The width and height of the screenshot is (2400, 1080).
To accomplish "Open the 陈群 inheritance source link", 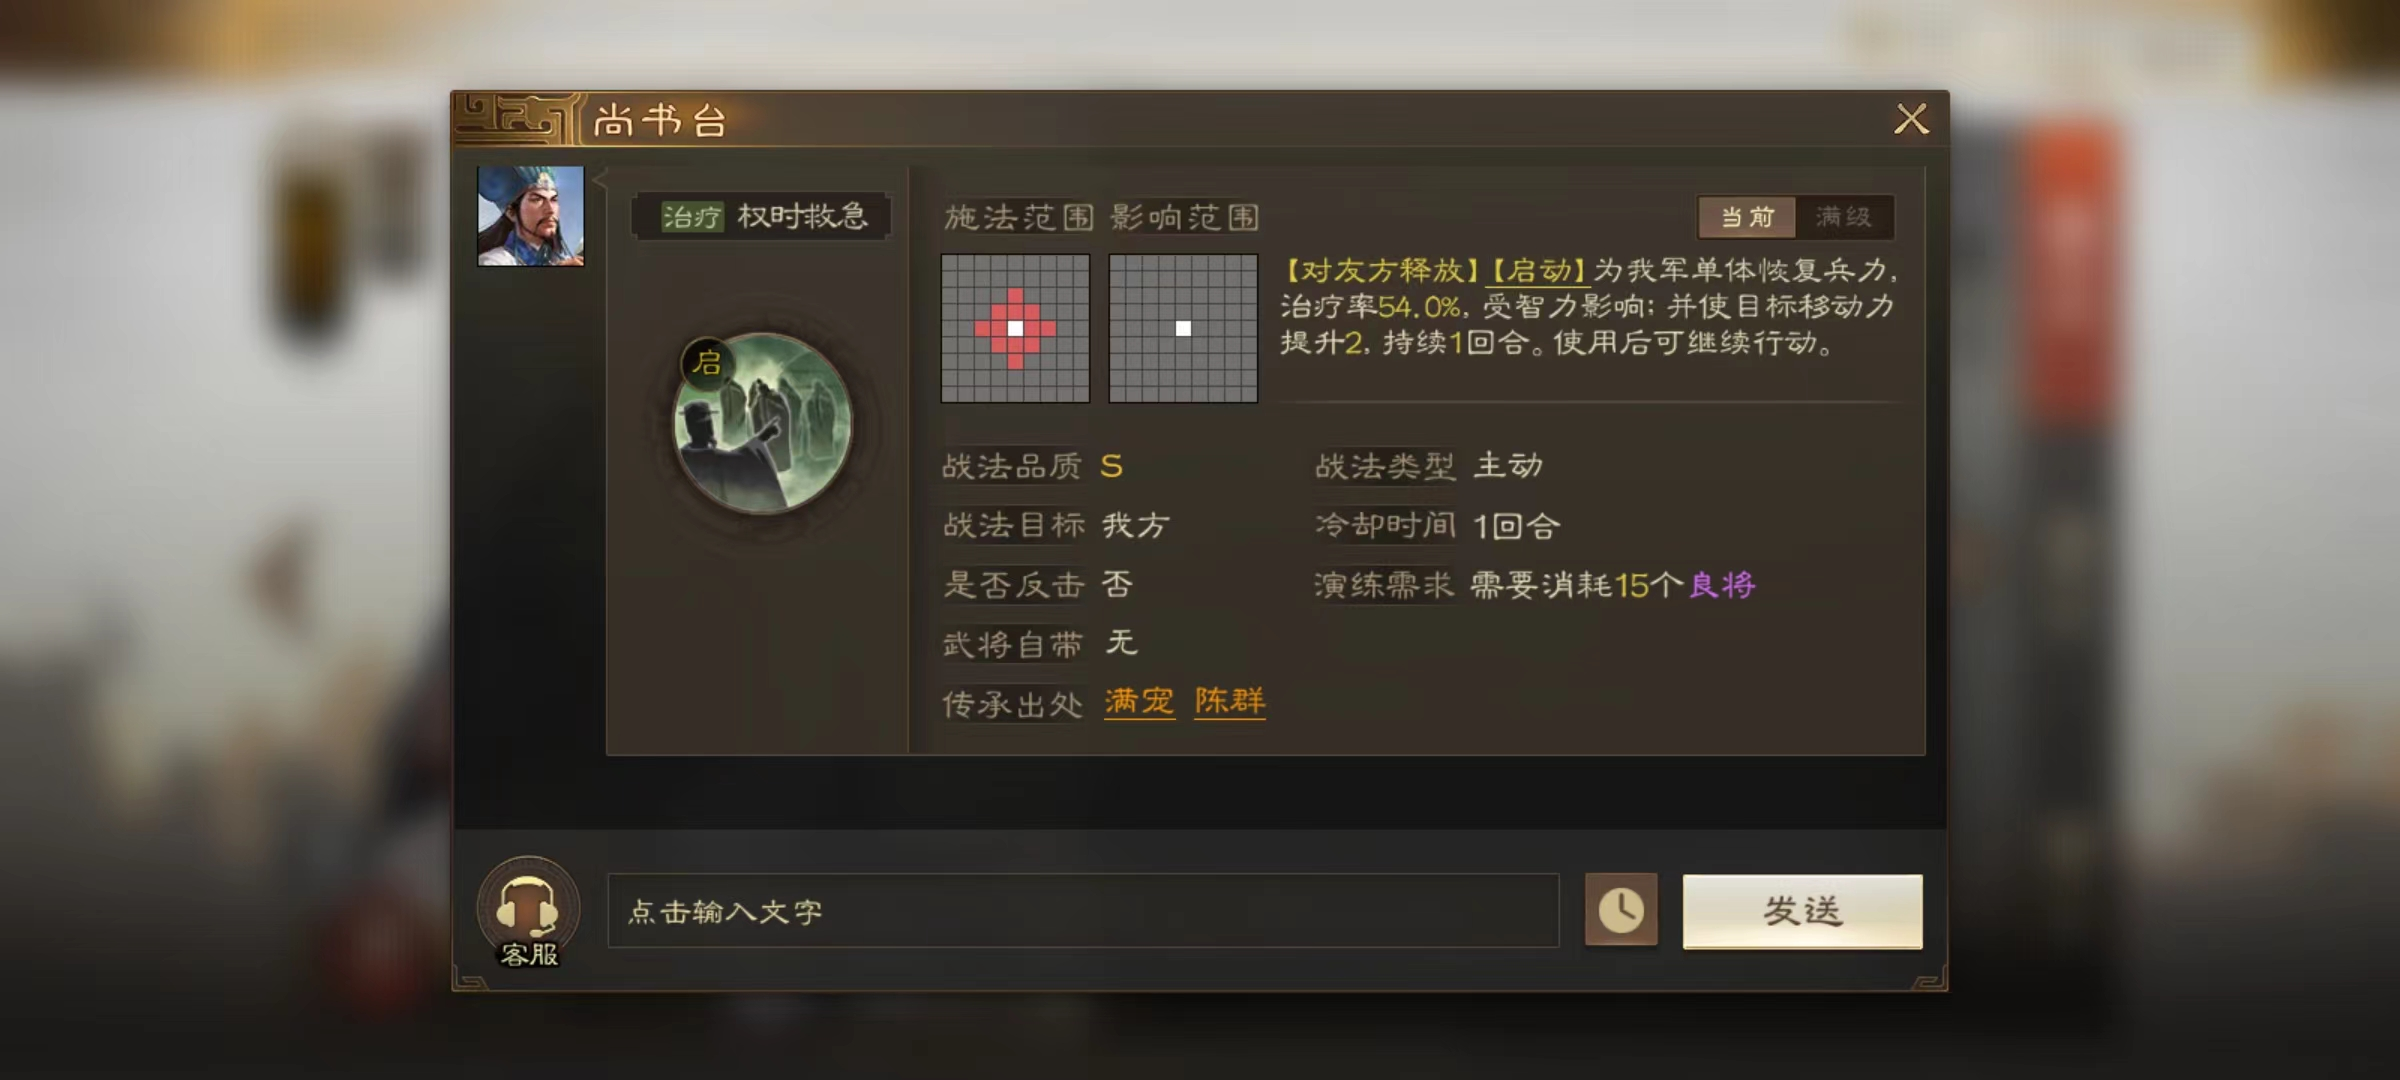I will pyautogui.click(x=1230, y=701).
